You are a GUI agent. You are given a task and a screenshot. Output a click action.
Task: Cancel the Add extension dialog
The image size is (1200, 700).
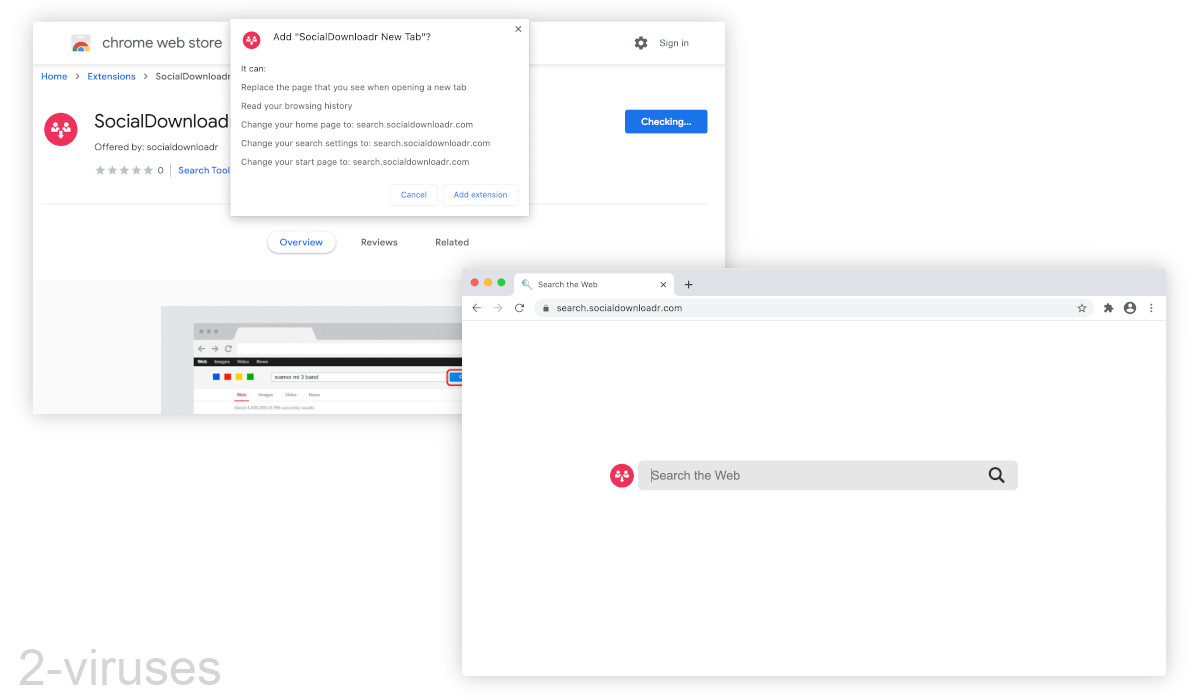414,194
